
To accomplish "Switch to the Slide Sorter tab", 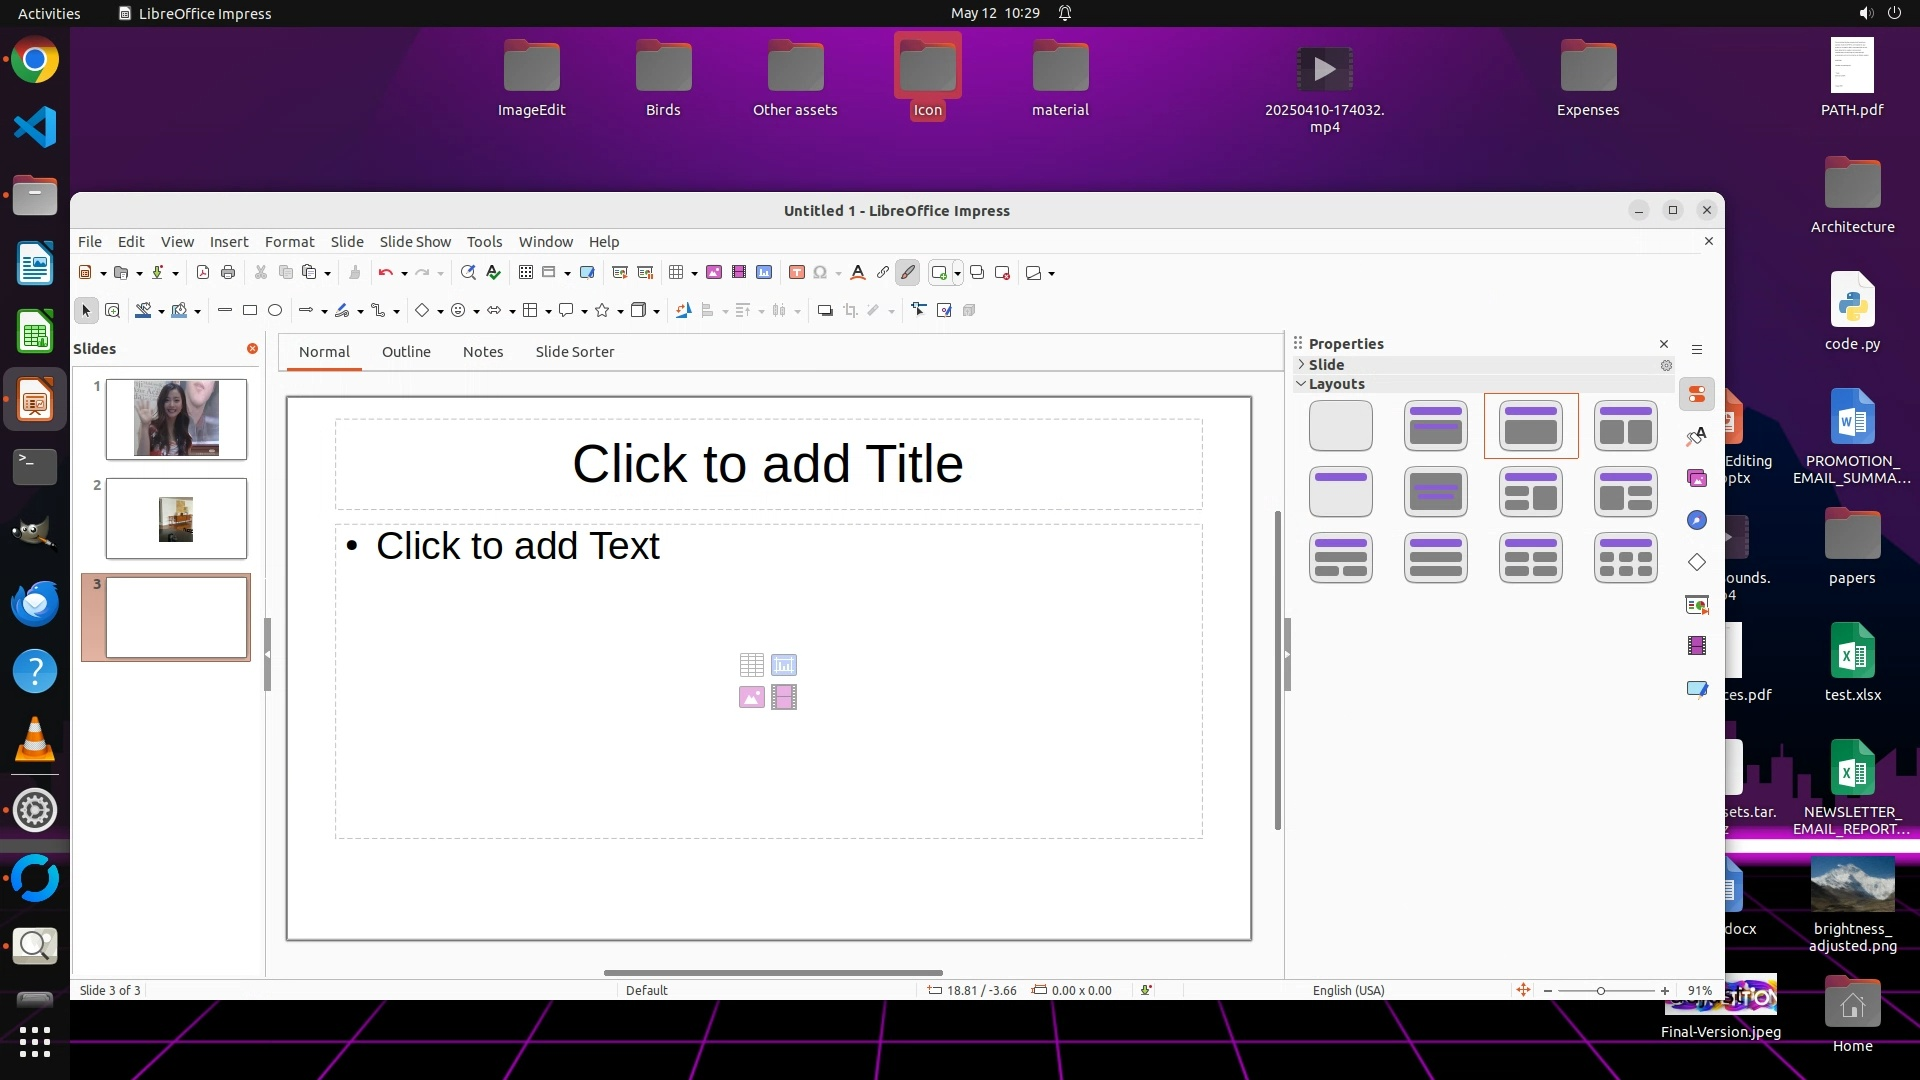I will coord(574,352).
